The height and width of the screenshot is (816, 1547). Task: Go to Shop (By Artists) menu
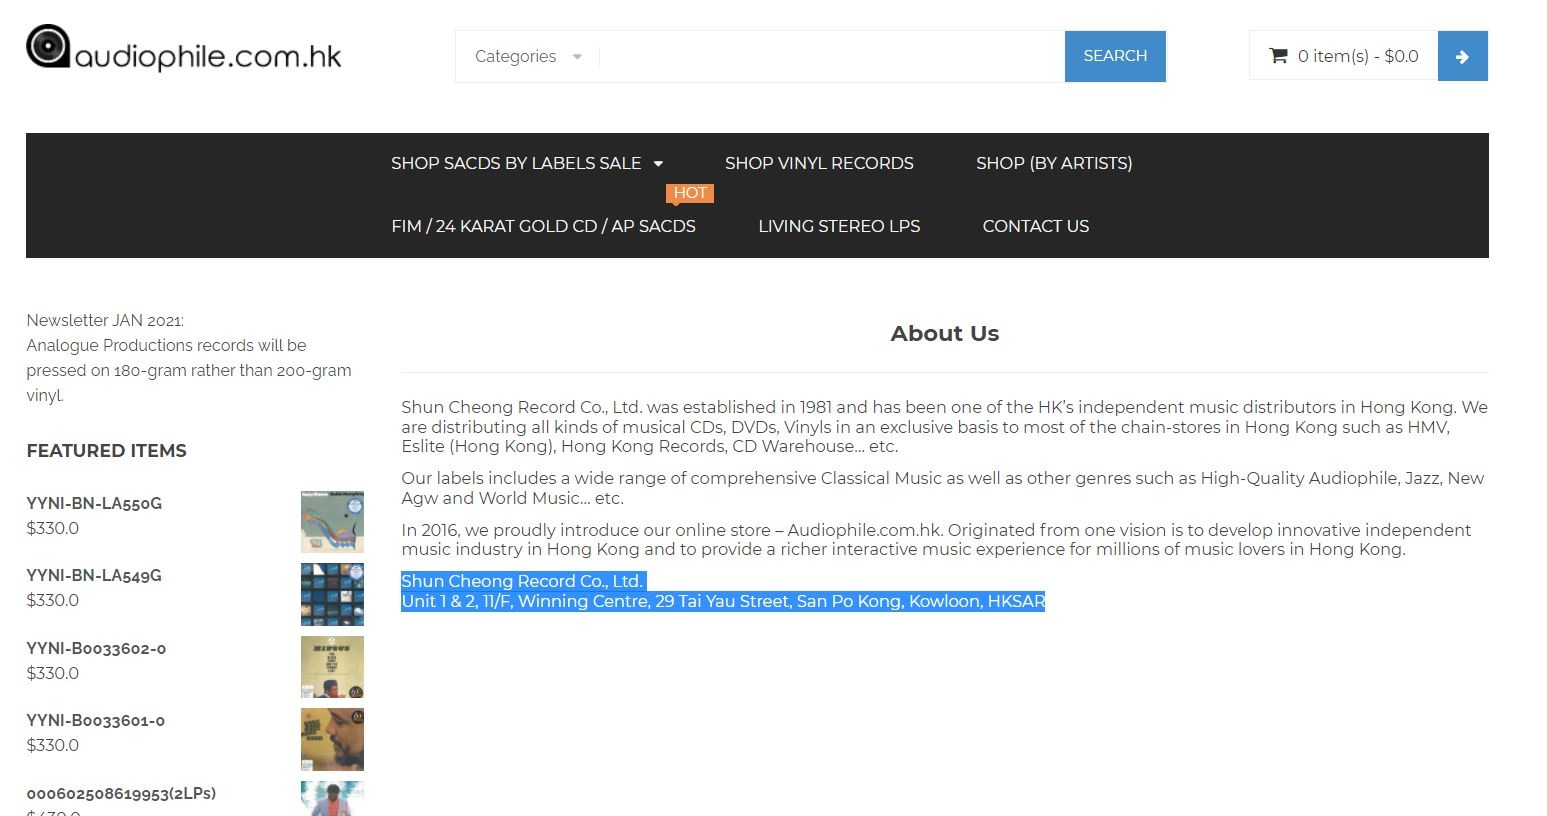click(x=1053, y=163)
